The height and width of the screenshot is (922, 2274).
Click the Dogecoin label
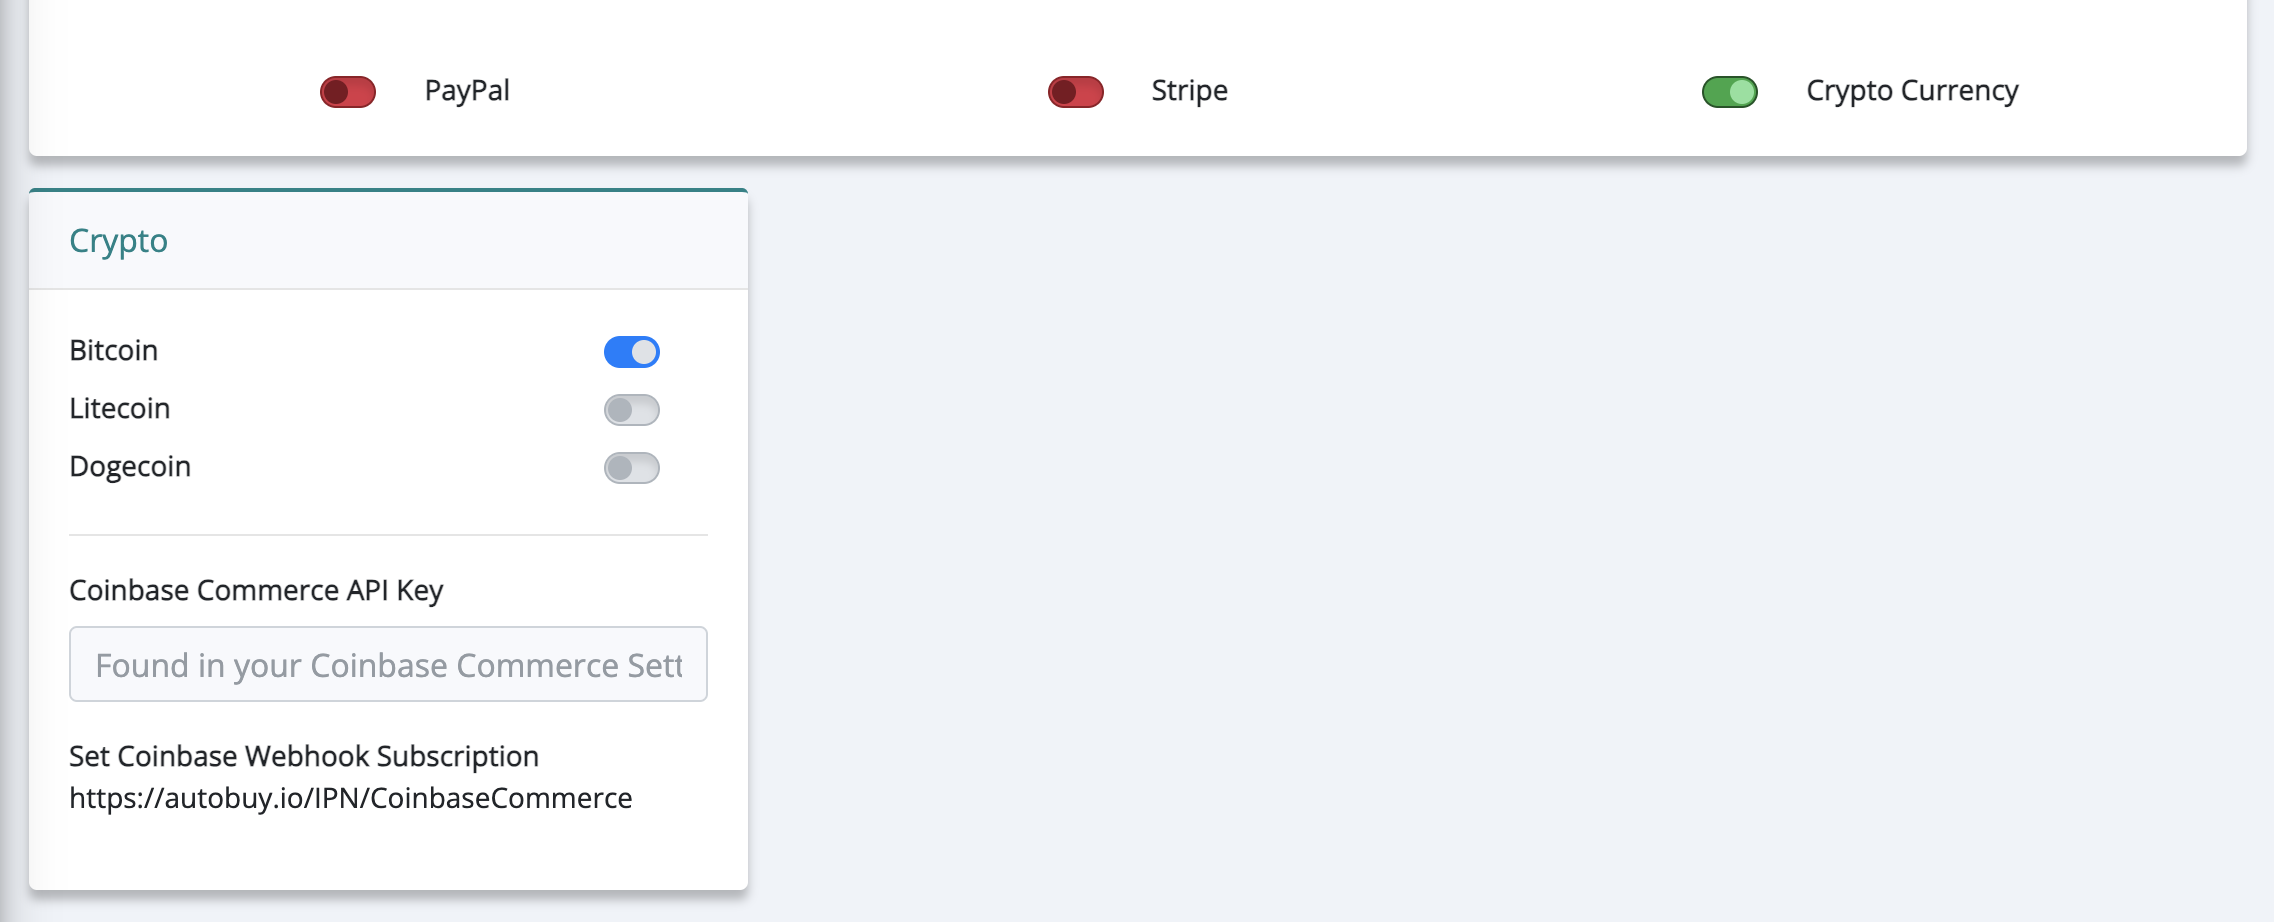[130, 466]
